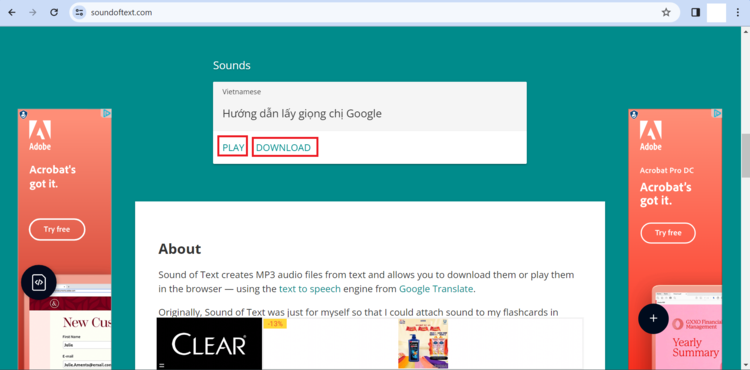Open the AdChoices icon on left ad
Viewport: 750px width, 370px height.
(x=107, y=113)
